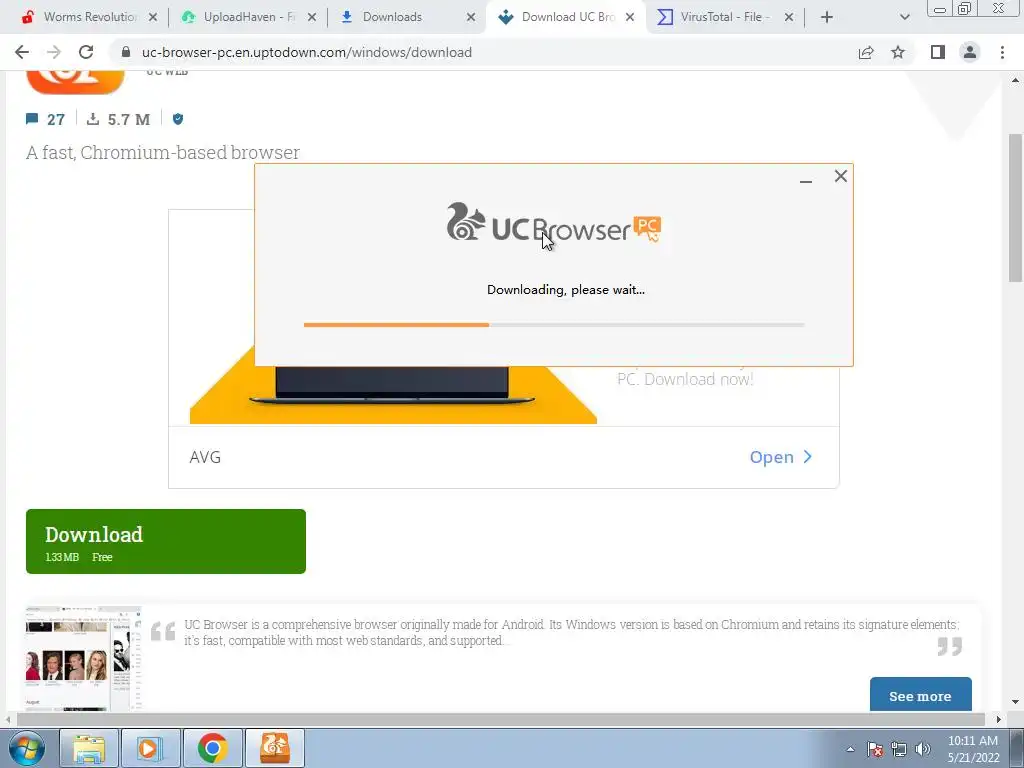Screen dimensions: 1024x768
Task: Click the page scroll up arrow
Action: point(1016,80)
